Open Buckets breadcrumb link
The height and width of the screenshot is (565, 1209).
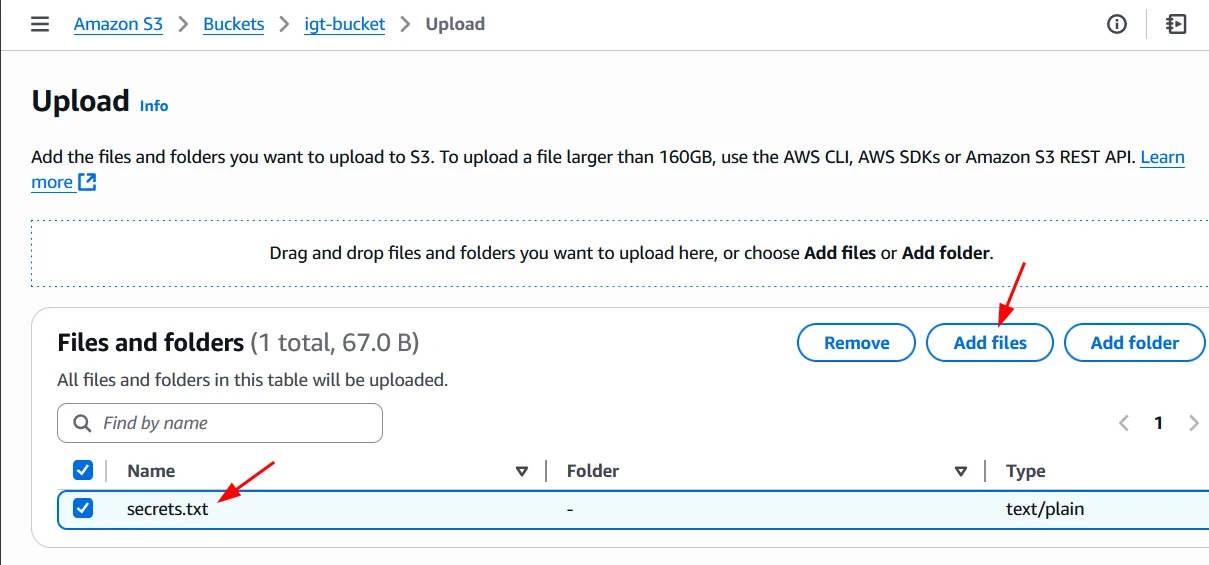pos(233,24)
